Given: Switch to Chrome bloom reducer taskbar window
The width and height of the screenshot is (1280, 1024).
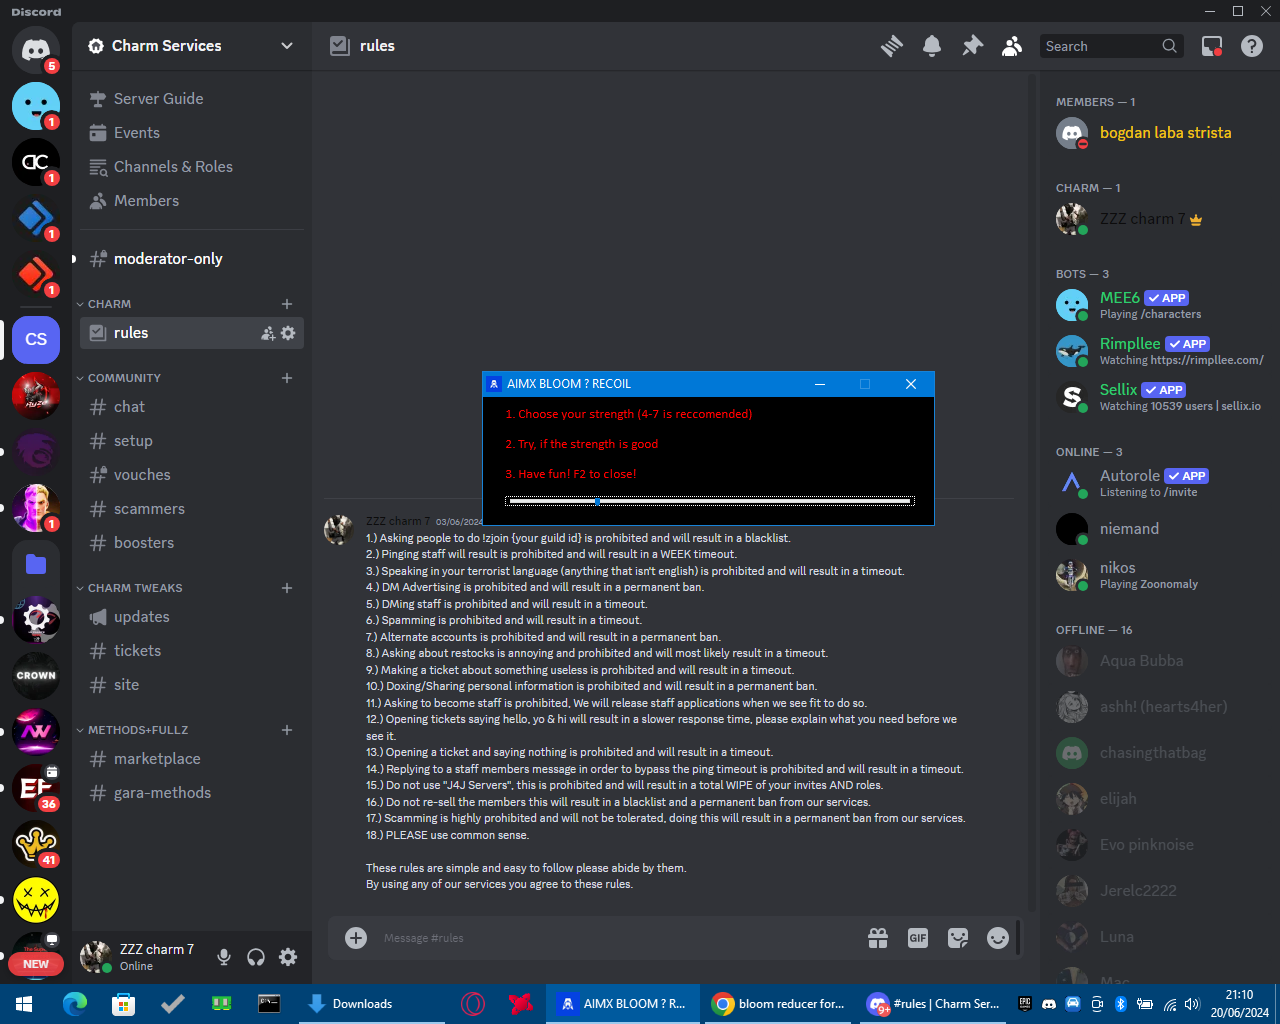Looking at the screenshot, I should (778, 1004).
